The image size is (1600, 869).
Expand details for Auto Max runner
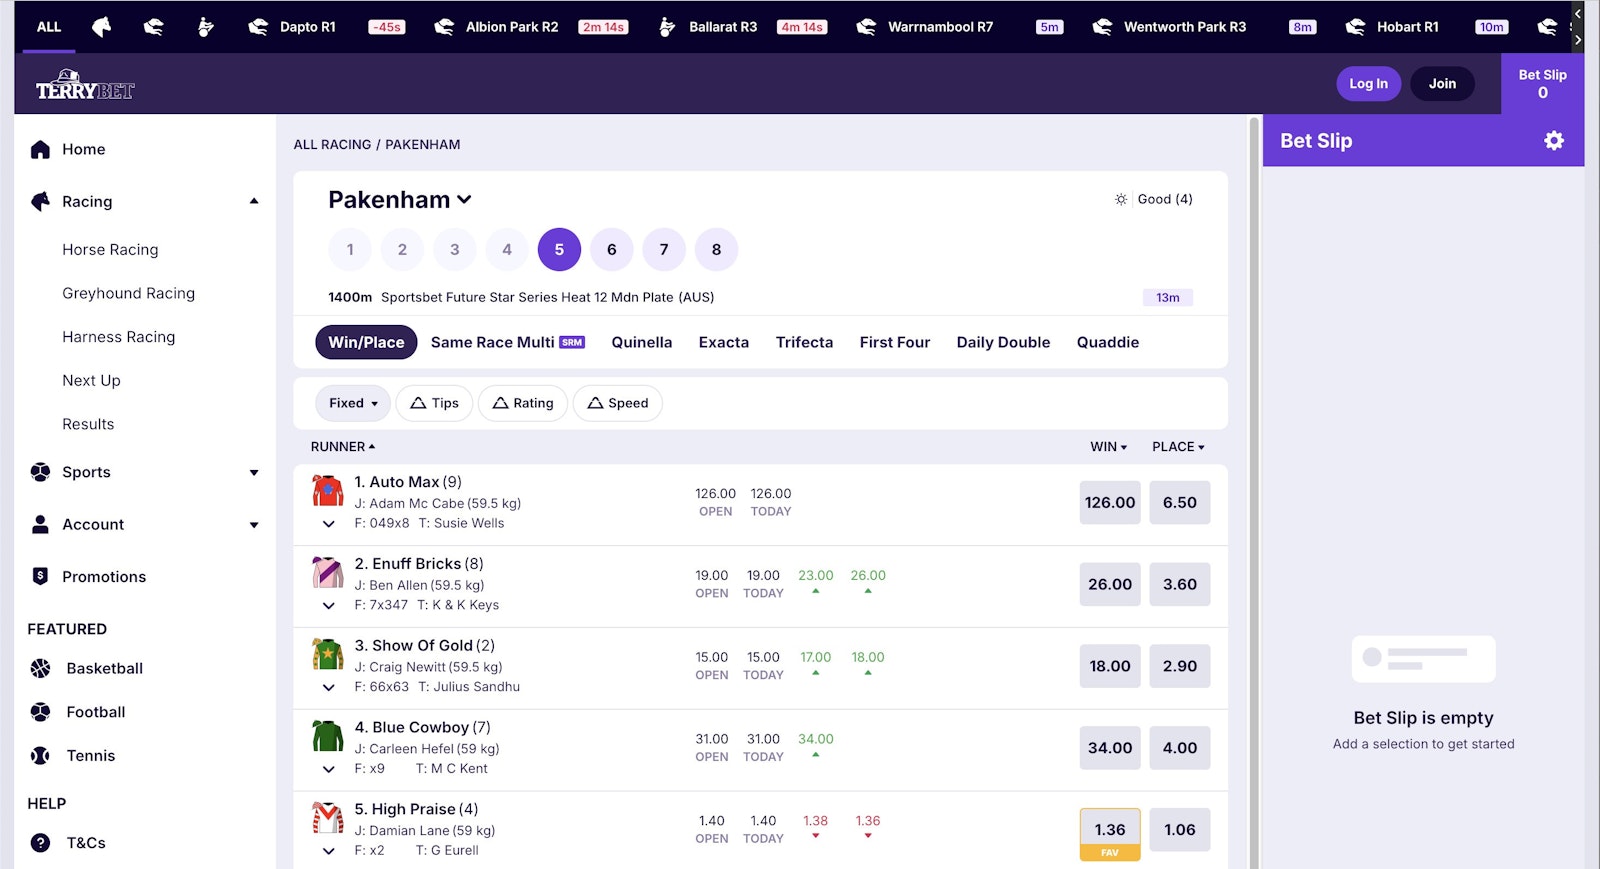pos(328,524)
